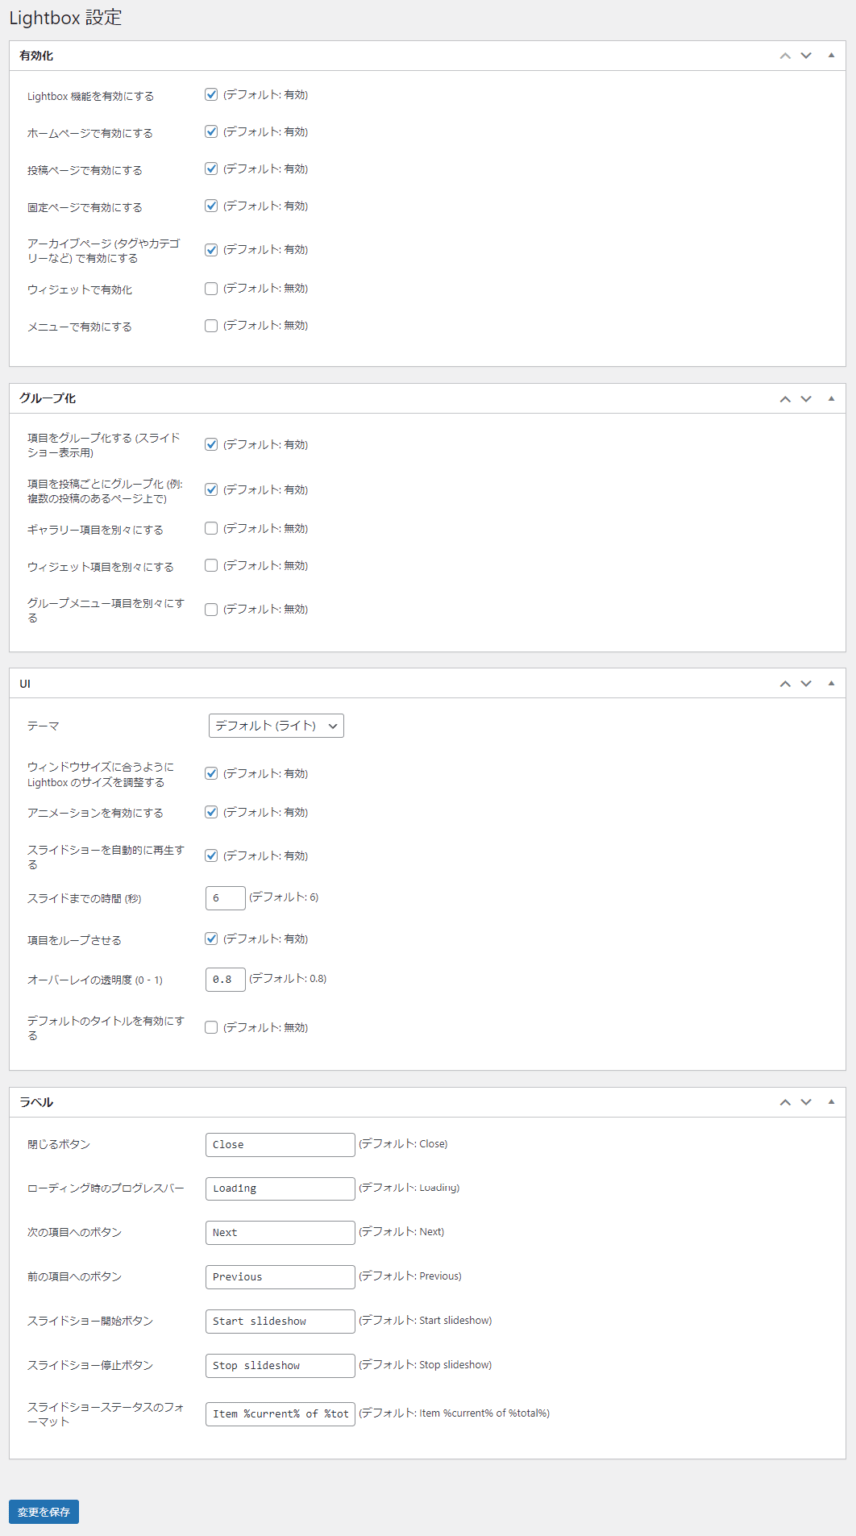Move the グループ化 panel down
Screen dimensions: 856x1536
click(x=806, y=398)
